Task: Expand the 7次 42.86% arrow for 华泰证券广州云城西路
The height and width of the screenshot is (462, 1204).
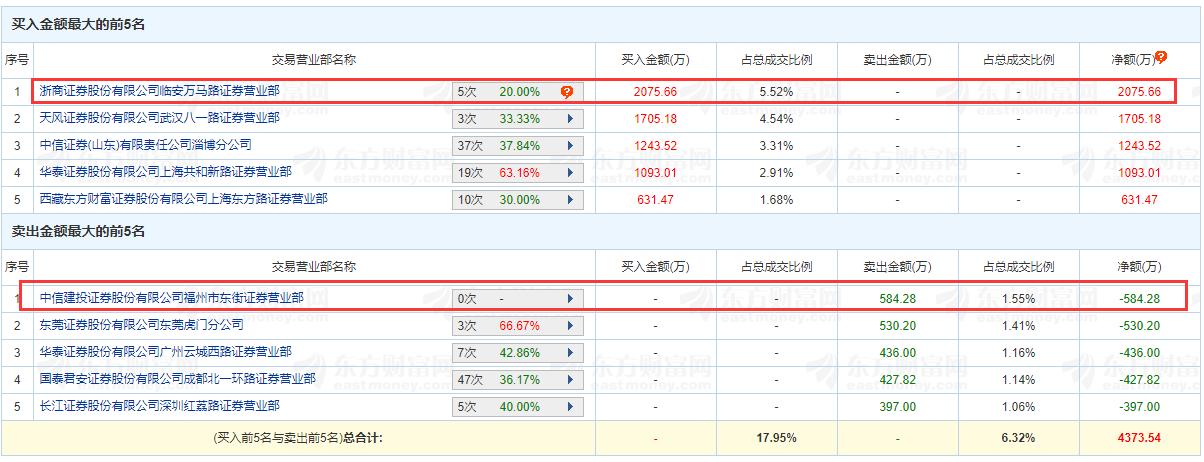Action: click(x=571, y=353)
